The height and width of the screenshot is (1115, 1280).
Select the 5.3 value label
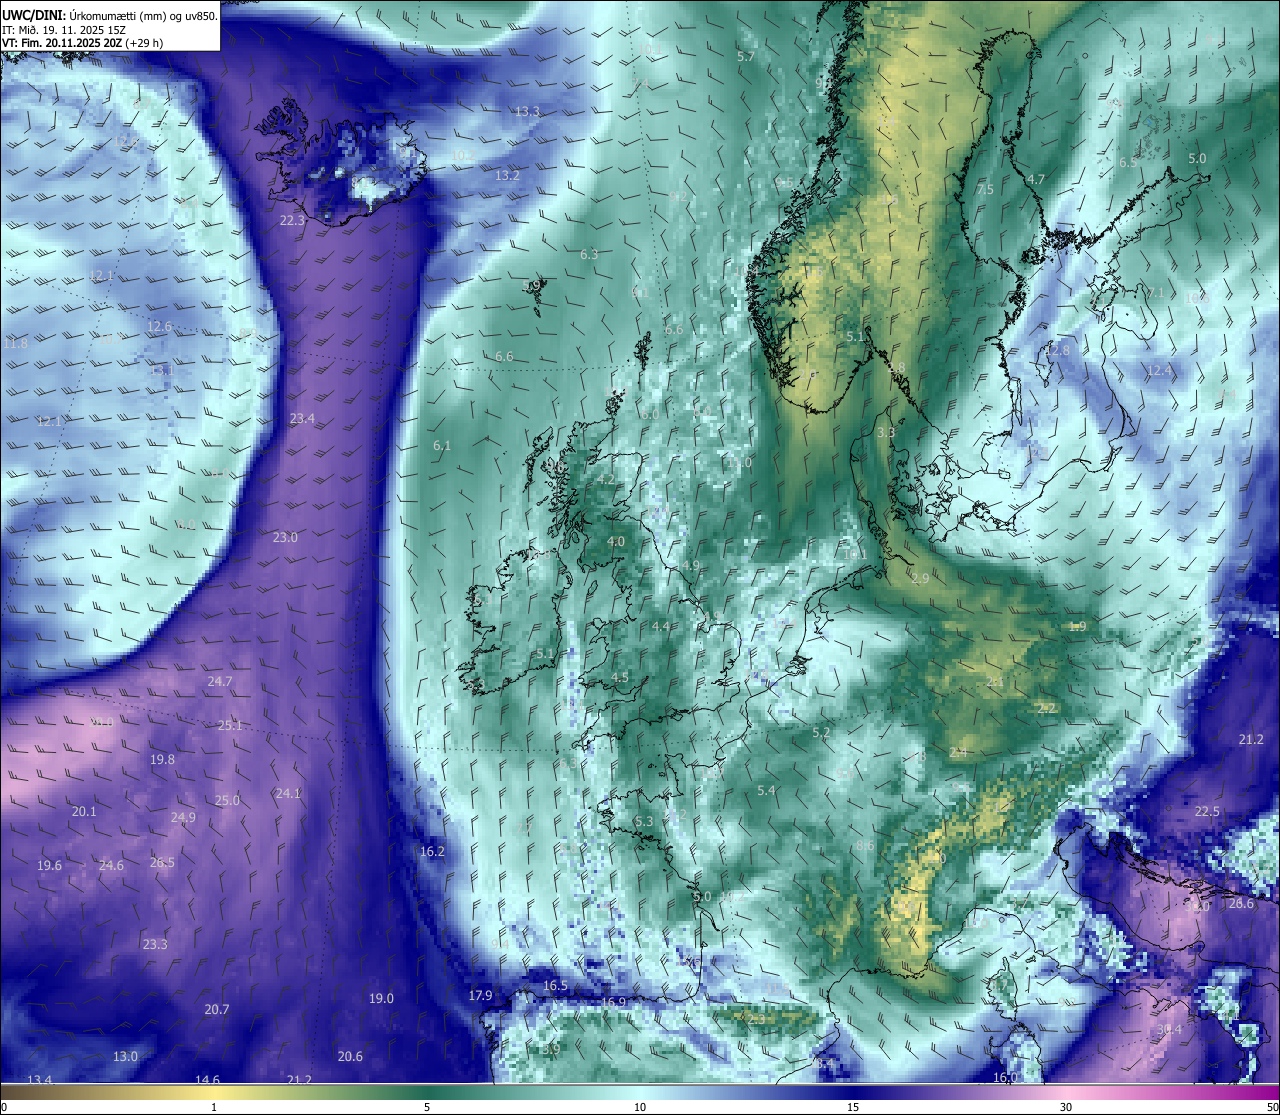(x=643, y=822)
